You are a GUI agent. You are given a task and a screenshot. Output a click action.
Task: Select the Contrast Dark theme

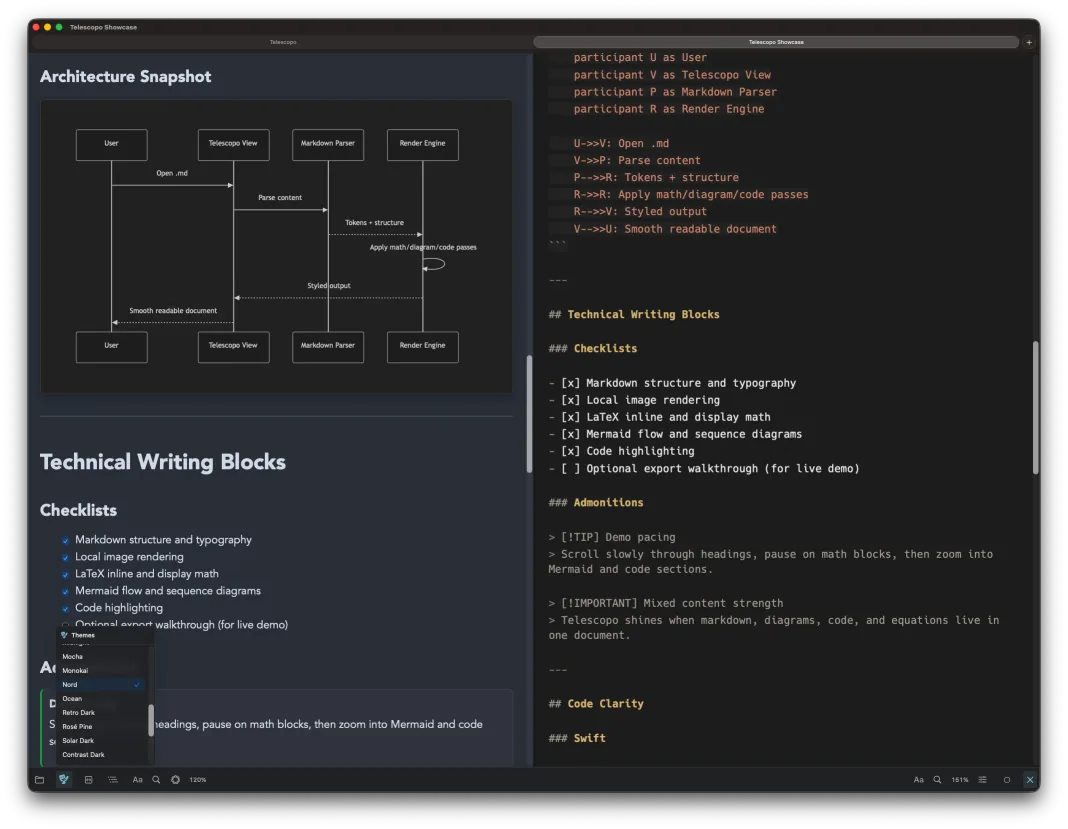coord(102,755)
